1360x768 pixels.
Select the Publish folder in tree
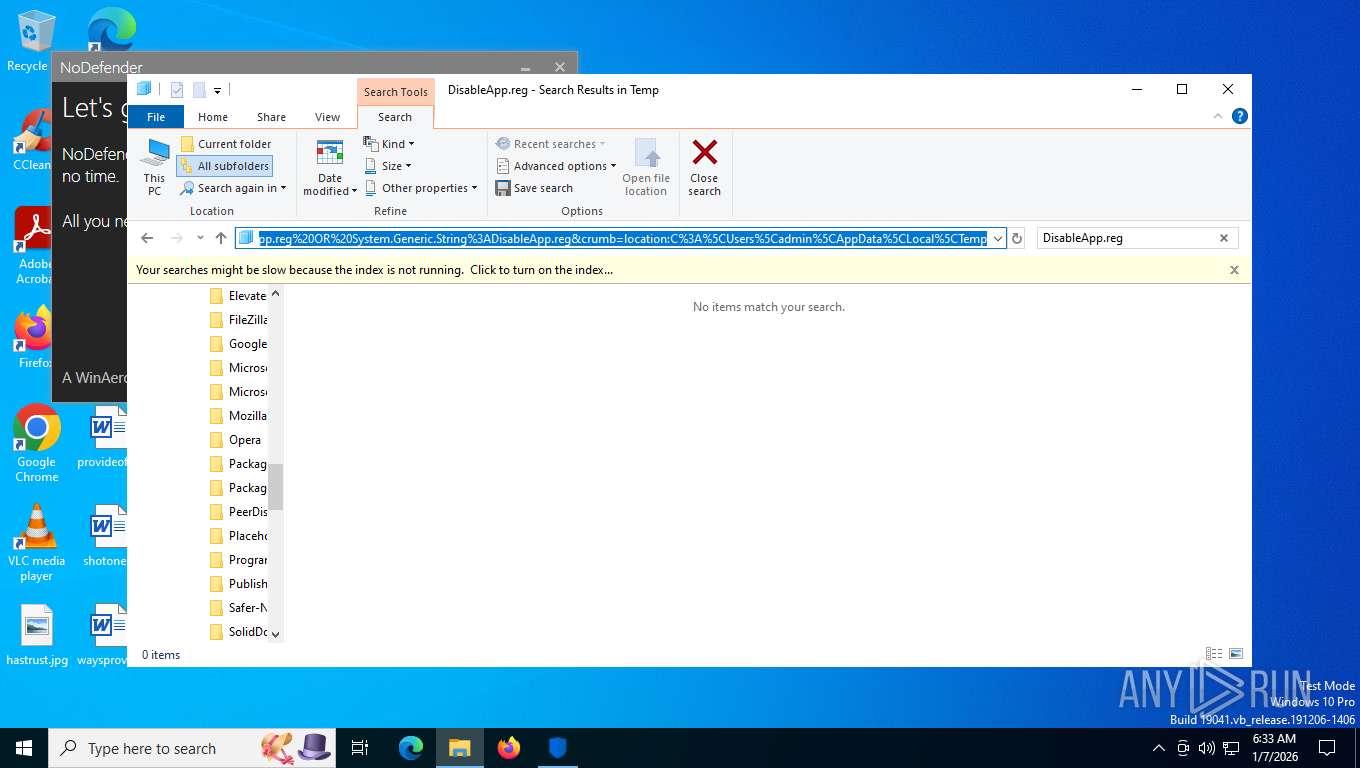(x=238, y=584)
